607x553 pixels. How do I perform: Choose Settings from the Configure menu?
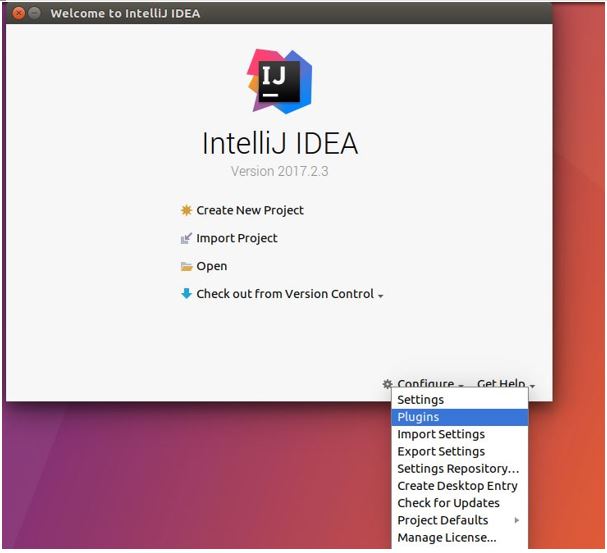point(460,400)
